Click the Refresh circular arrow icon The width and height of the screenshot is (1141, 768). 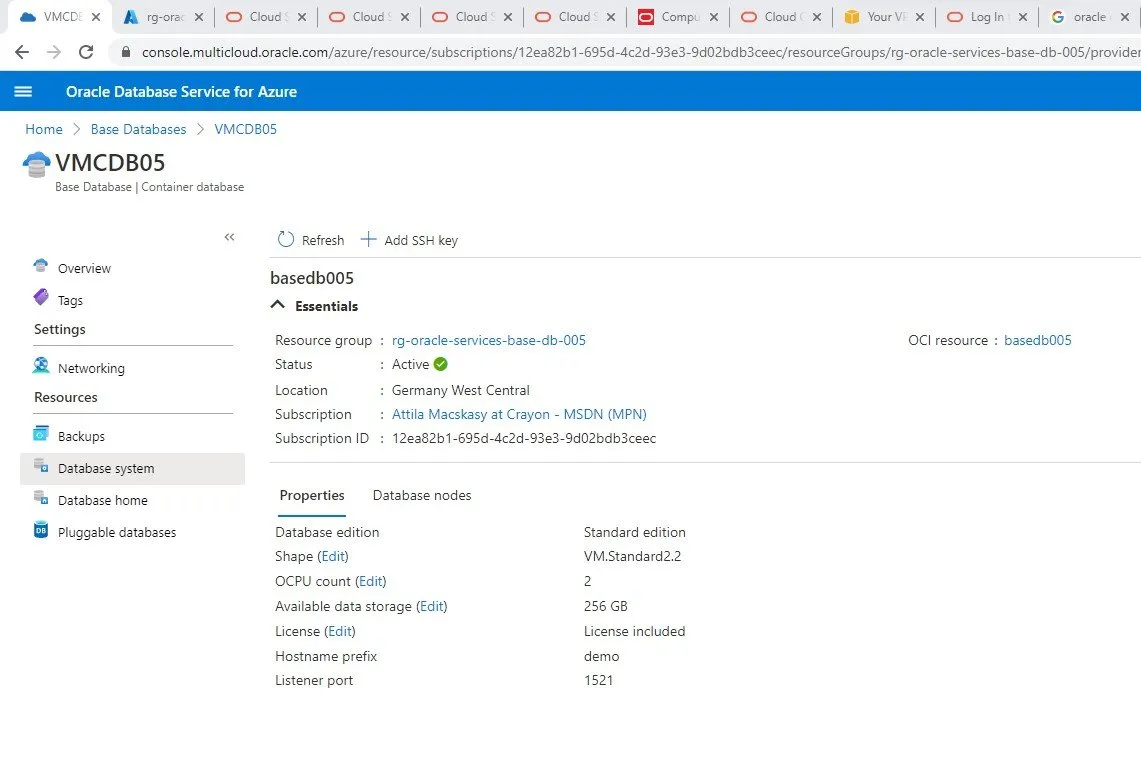tap(286, 239)
